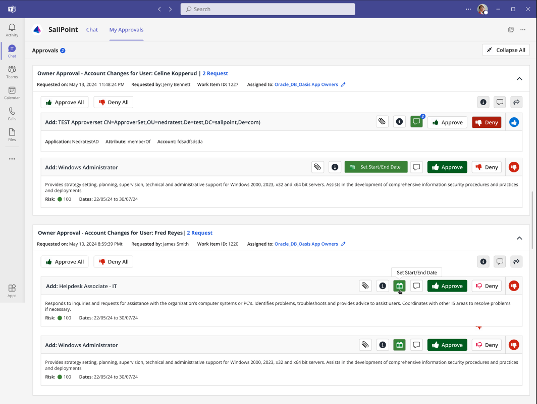Open comments for Fred Reyes approval
The height and width of the screenshot is (404, 537).
tap(500, 262)
